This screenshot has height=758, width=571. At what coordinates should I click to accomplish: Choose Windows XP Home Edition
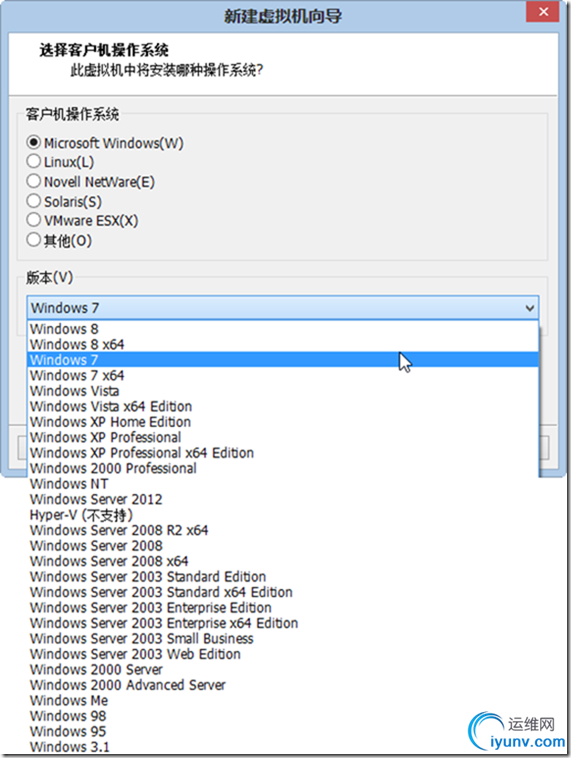283,422
